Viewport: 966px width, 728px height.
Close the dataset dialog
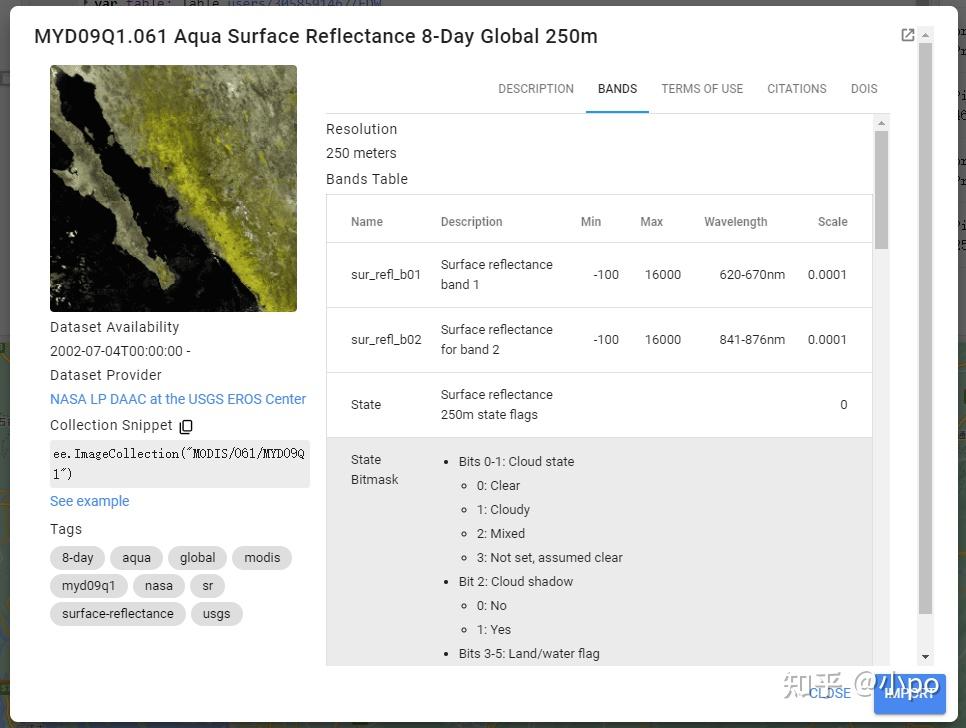[x=830, y=693]
